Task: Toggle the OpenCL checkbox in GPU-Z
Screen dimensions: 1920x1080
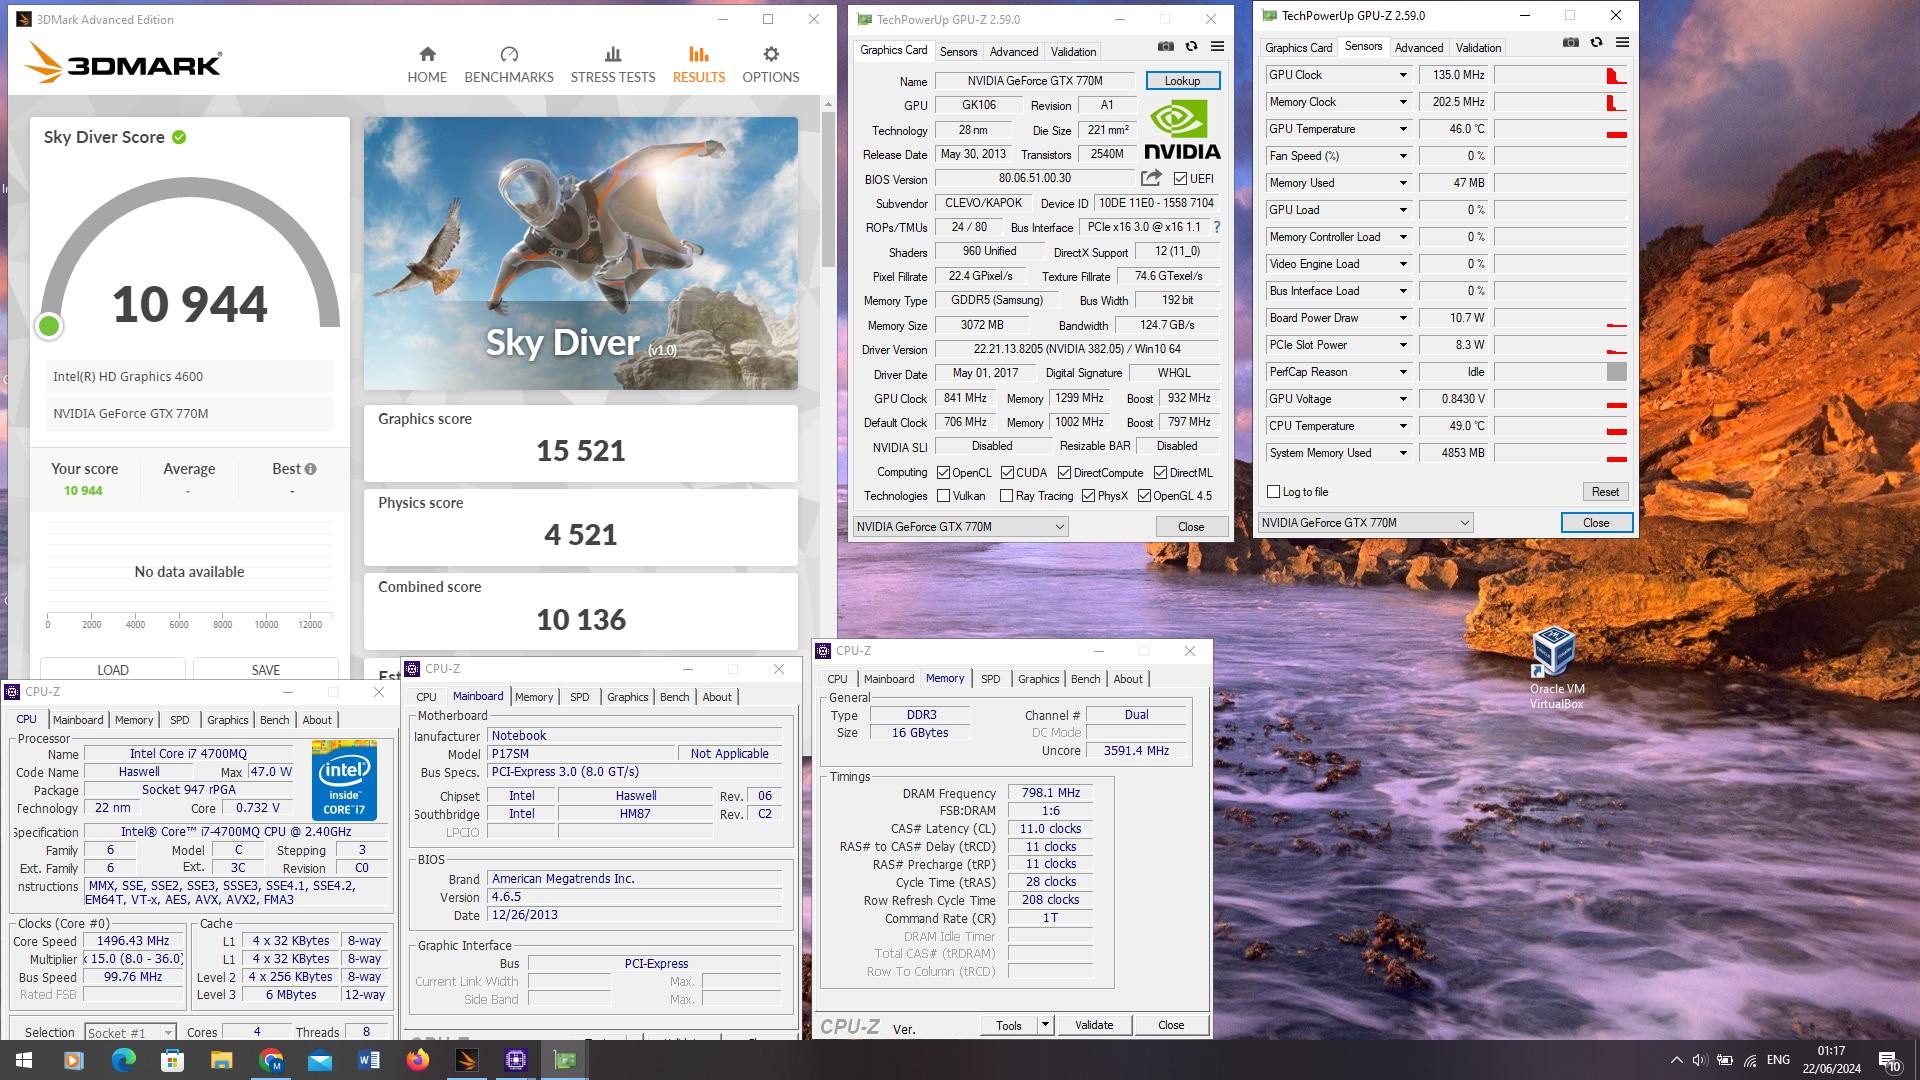Action: [943, 473]
